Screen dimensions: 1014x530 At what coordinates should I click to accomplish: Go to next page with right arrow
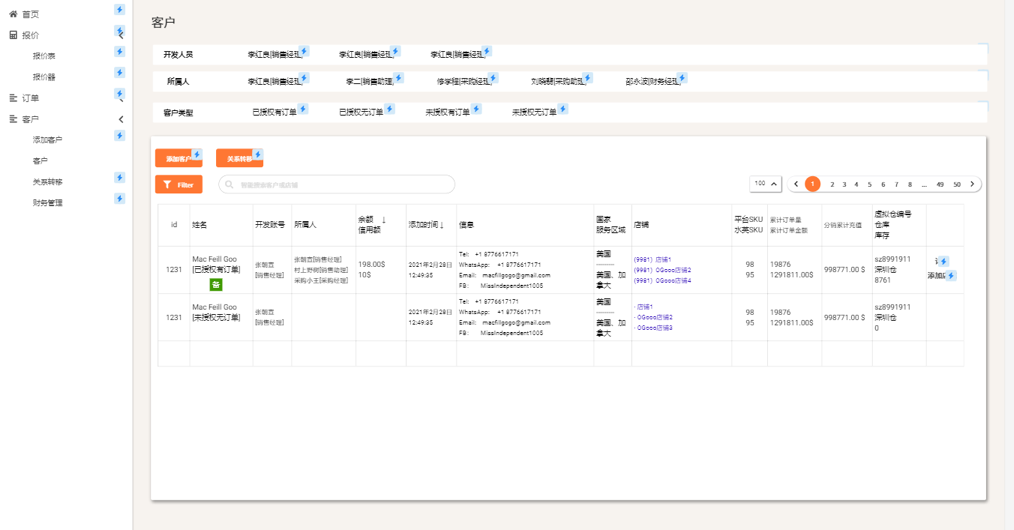[x=973, y=184]
